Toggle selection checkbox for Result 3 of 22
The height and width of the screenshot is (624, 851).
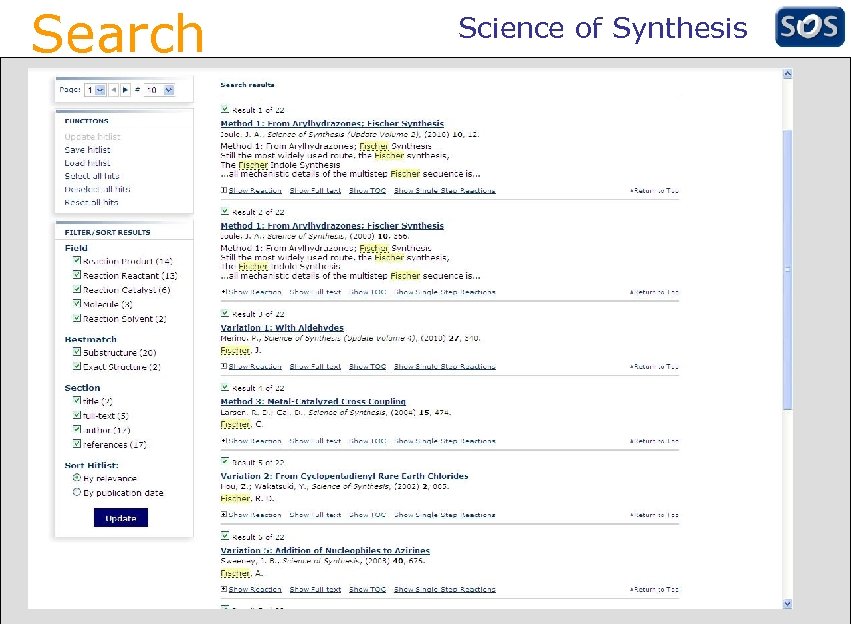[225, 313]
